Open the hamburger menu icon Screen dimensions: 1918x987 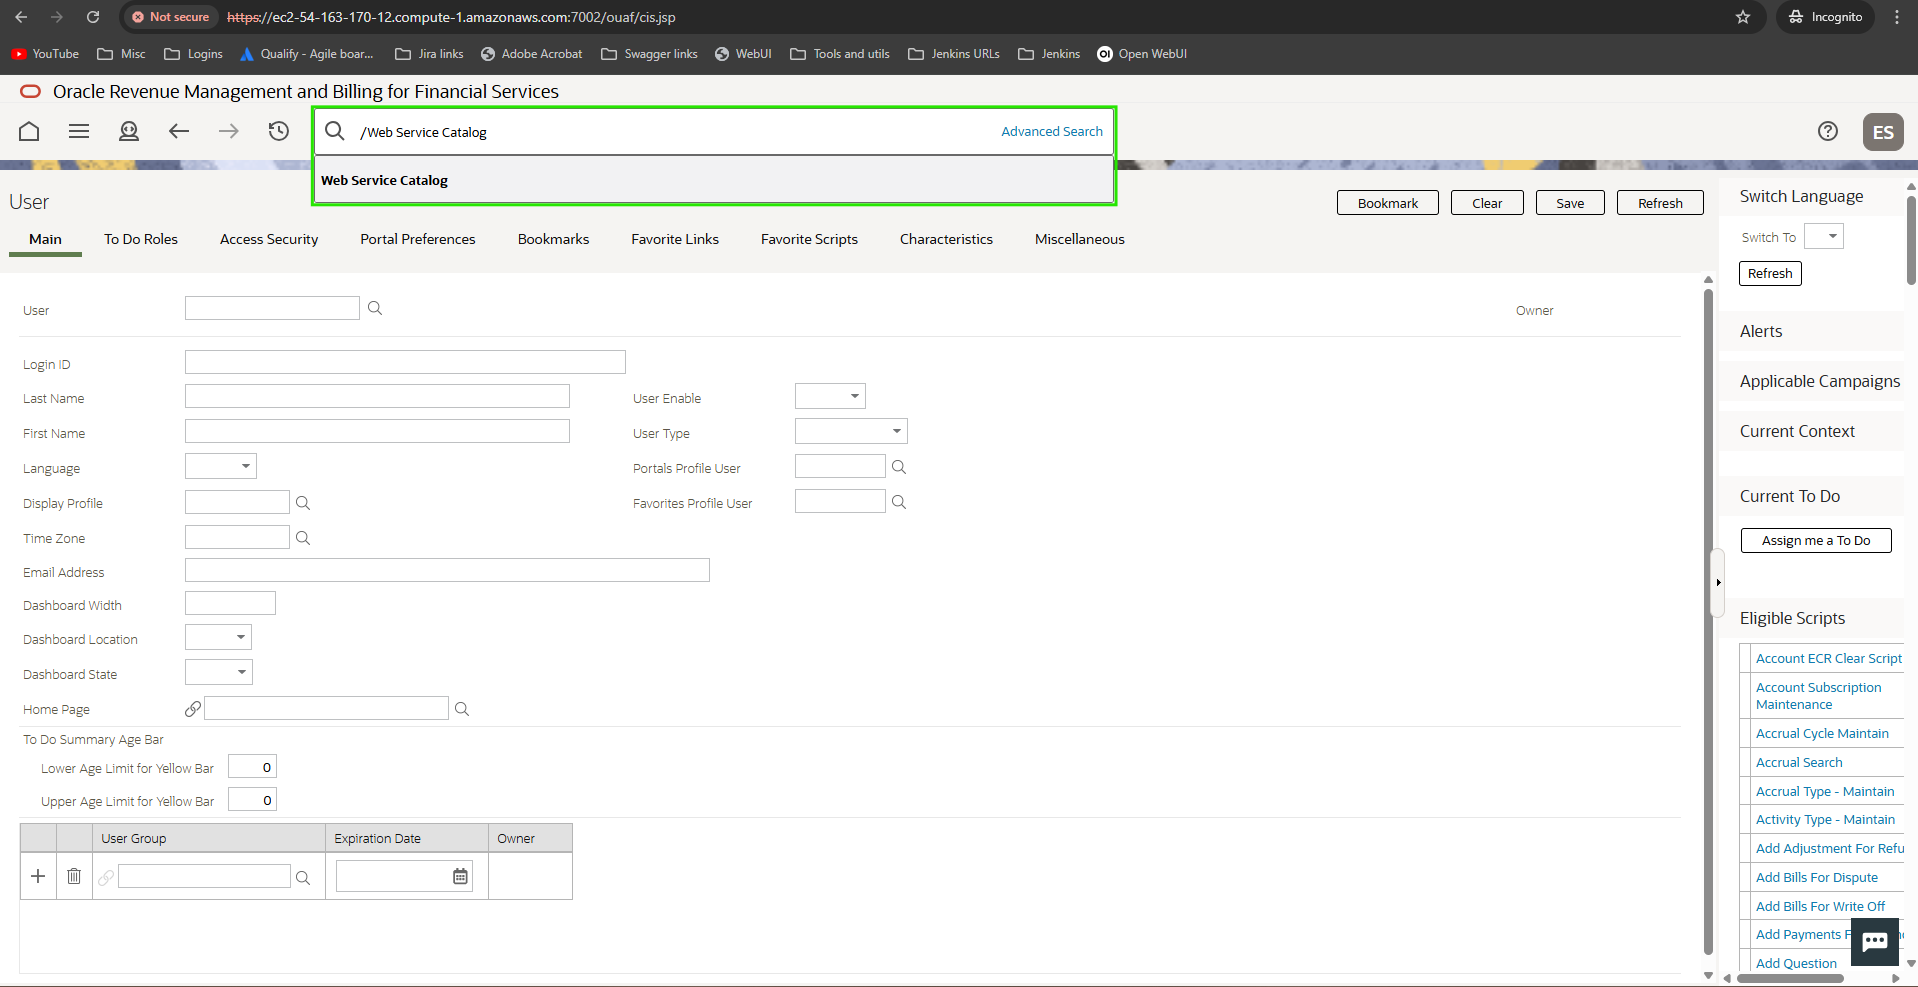click(x=79, y=131)
